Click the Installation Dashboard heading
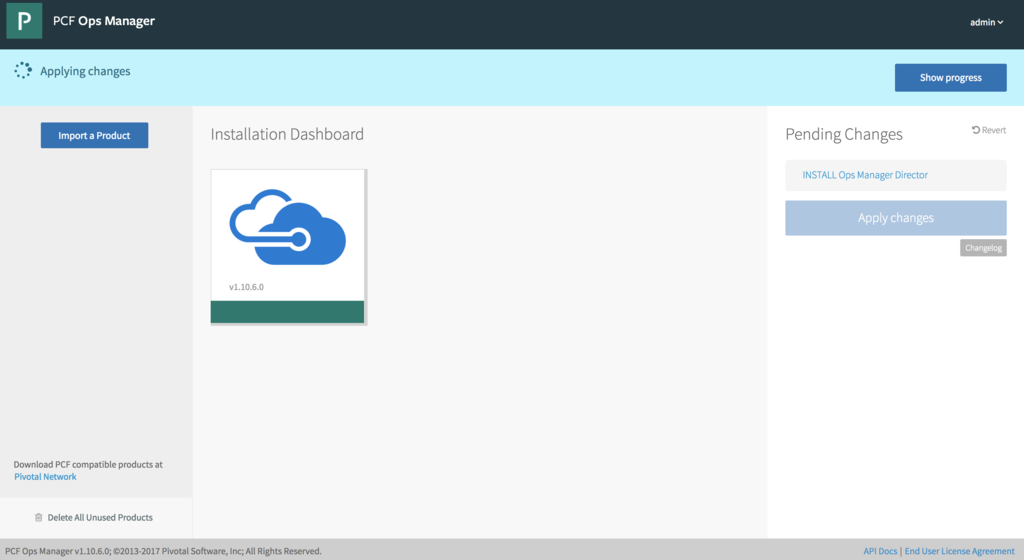 point(287,134)
